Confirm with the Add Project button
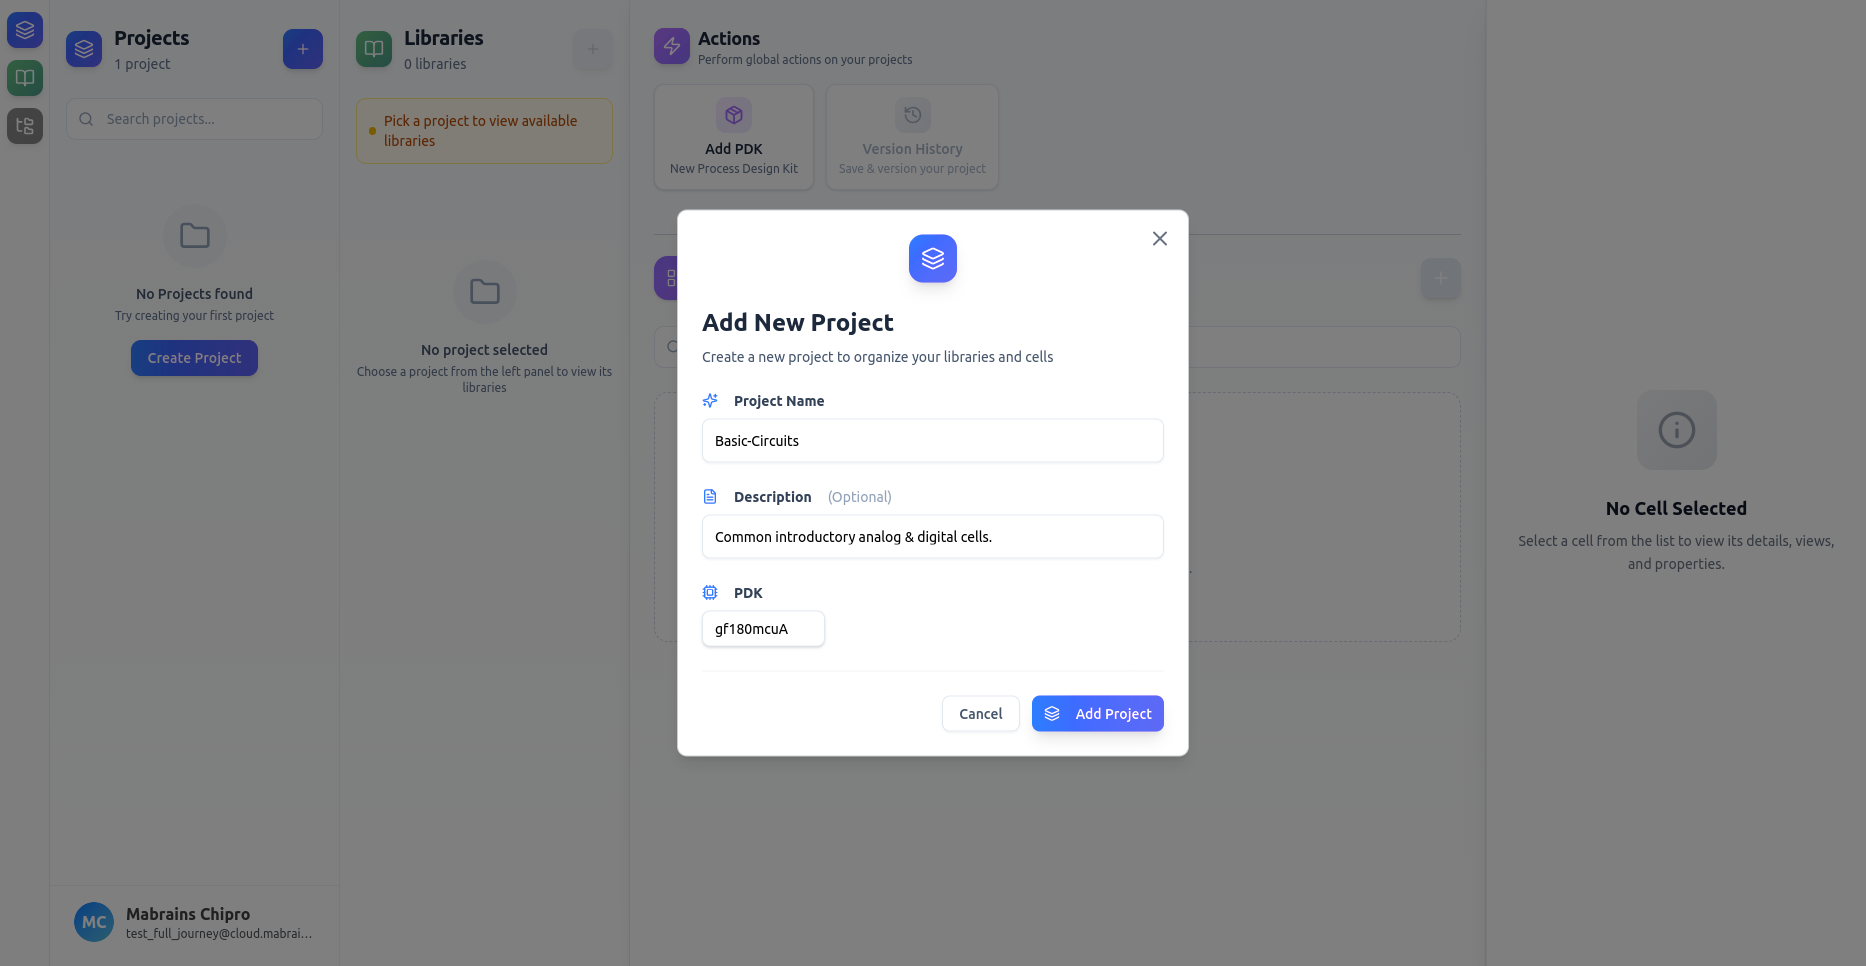Viewport: 1866px width, 966px height. [x=1097, y=714]
